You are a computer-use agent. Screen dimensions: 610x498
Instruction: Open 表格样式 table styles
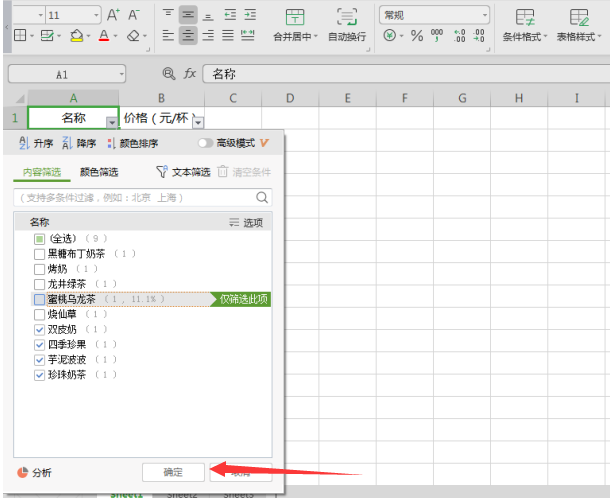tap(579, 25)
